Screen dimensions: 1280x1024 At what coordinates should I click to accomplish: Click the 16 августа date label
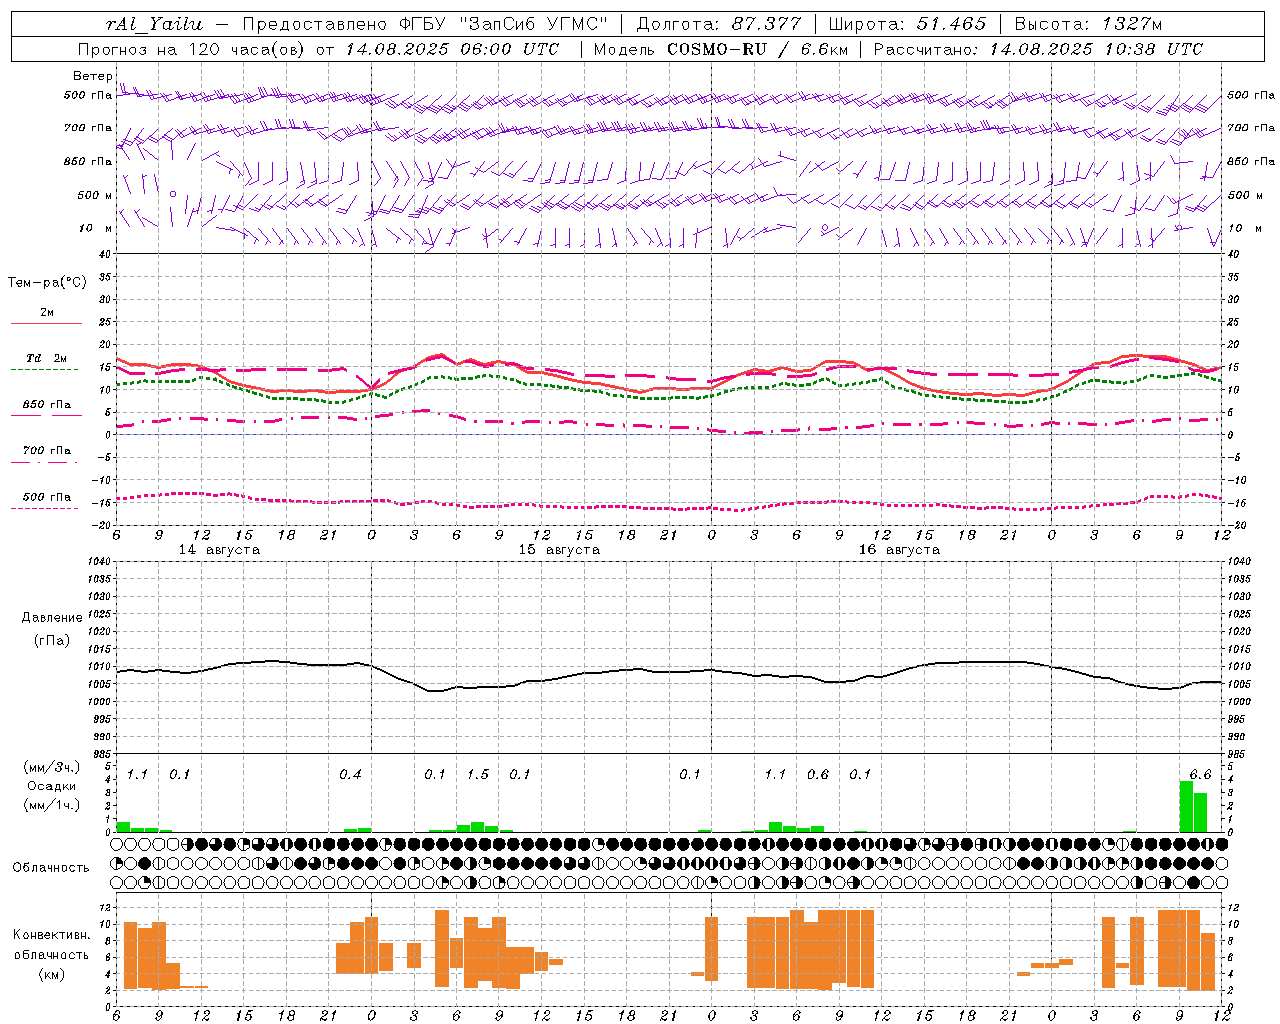click(899, 550)
